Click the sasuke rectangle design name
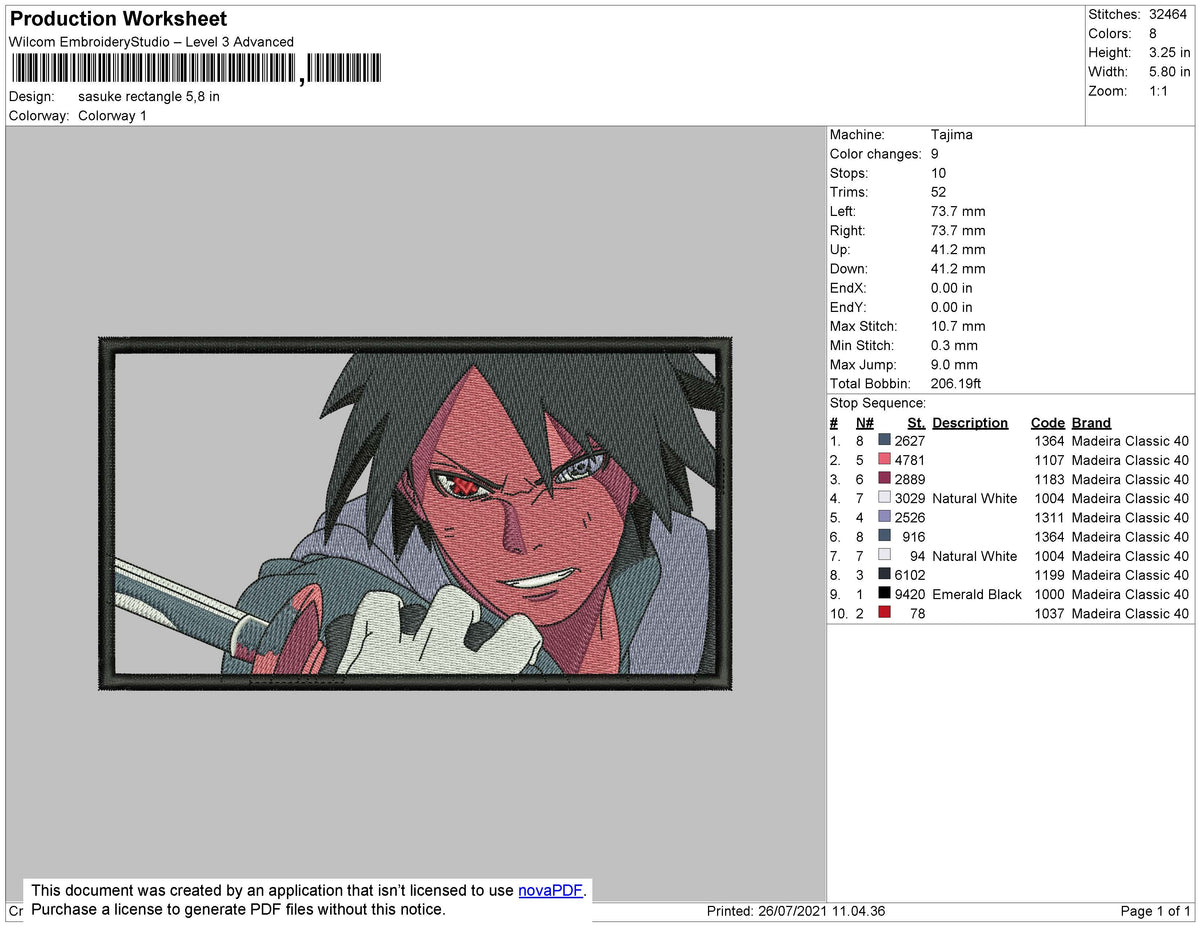The width and height of the screenshot is (1200, 927). [148, 96]
